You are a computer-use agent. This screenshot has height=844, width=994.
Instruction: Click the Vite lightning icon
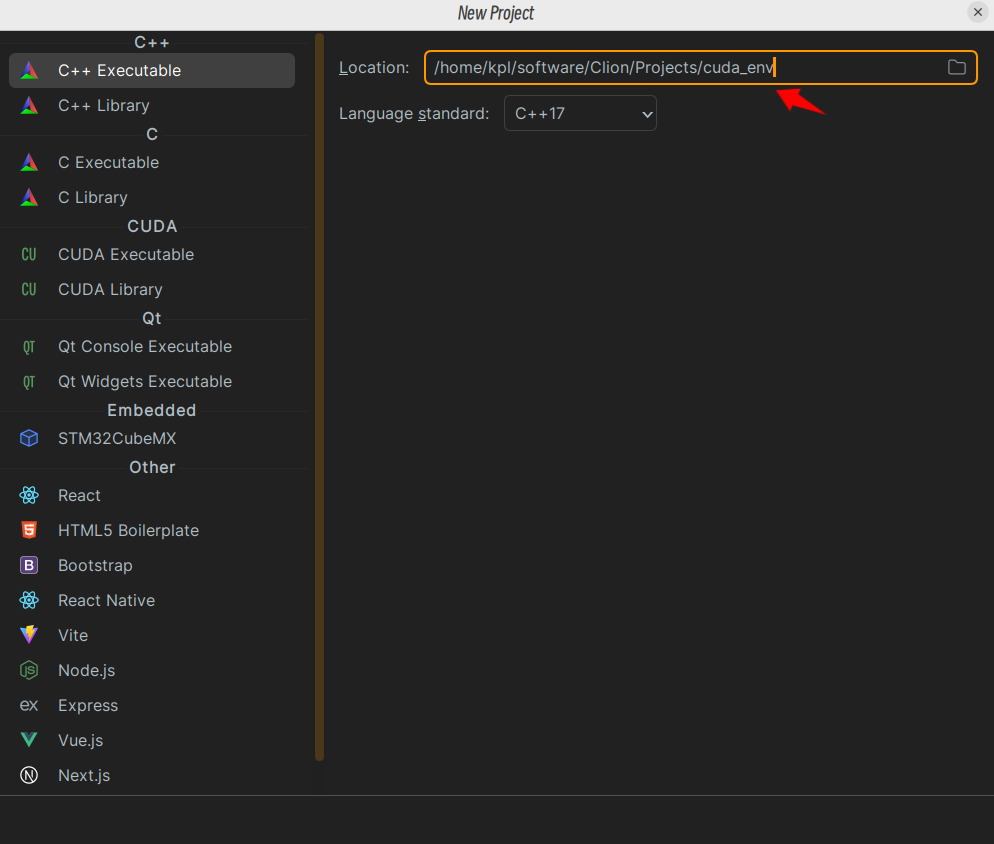pos(29,635)
